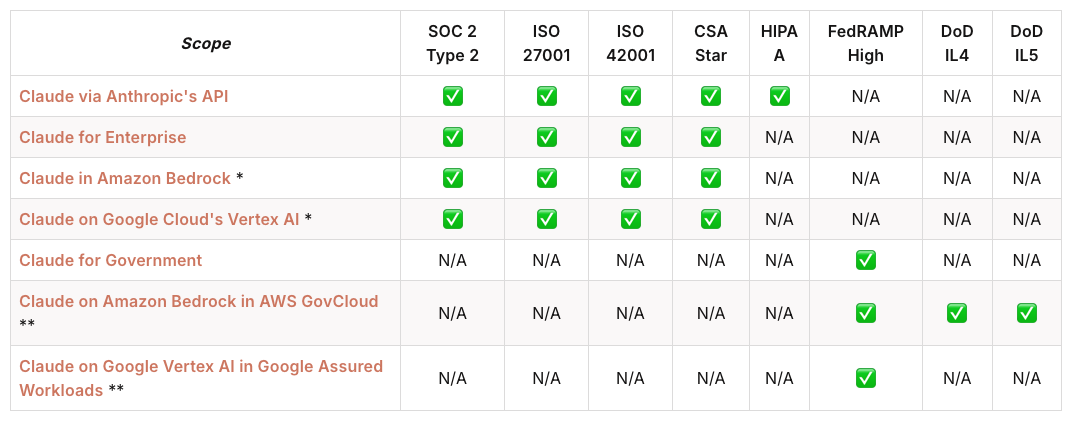The height and width of the screenshot is (422, 1073).
Task: Click ISO 42001 checkmark for Claude via Anthropic's API
Action: [630, 96]
